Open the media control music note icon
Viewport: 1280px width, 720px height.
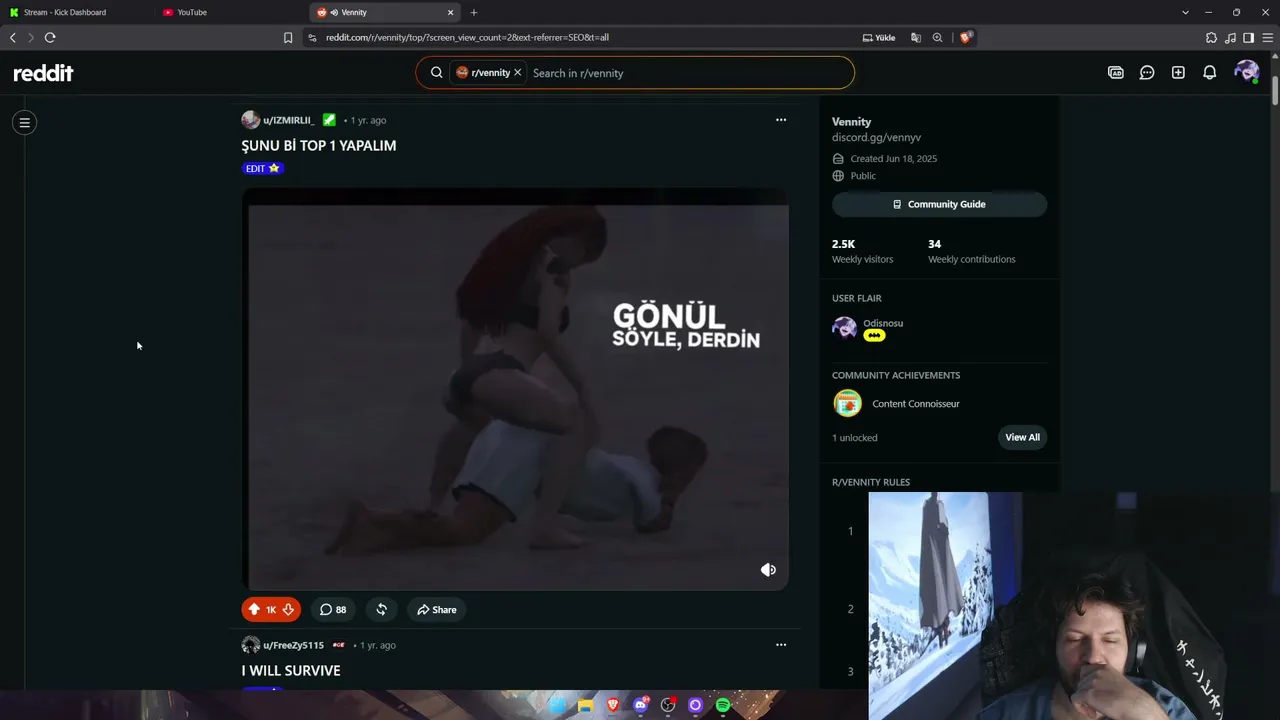click(x=1230, y=38)
